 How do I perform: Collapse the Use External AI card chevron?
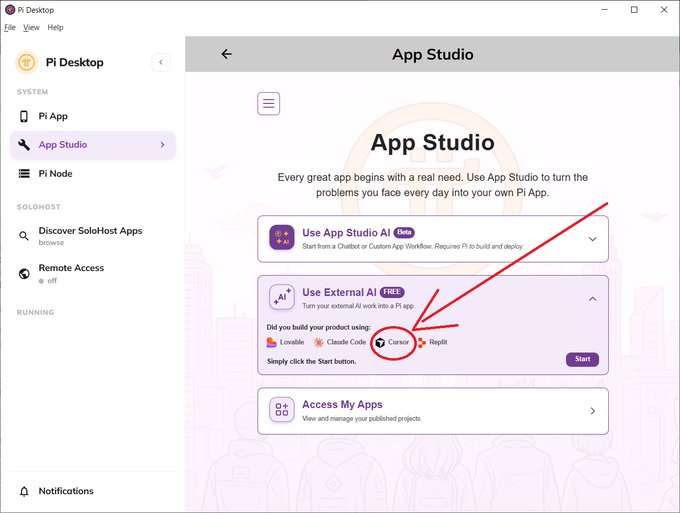(592, 299)
